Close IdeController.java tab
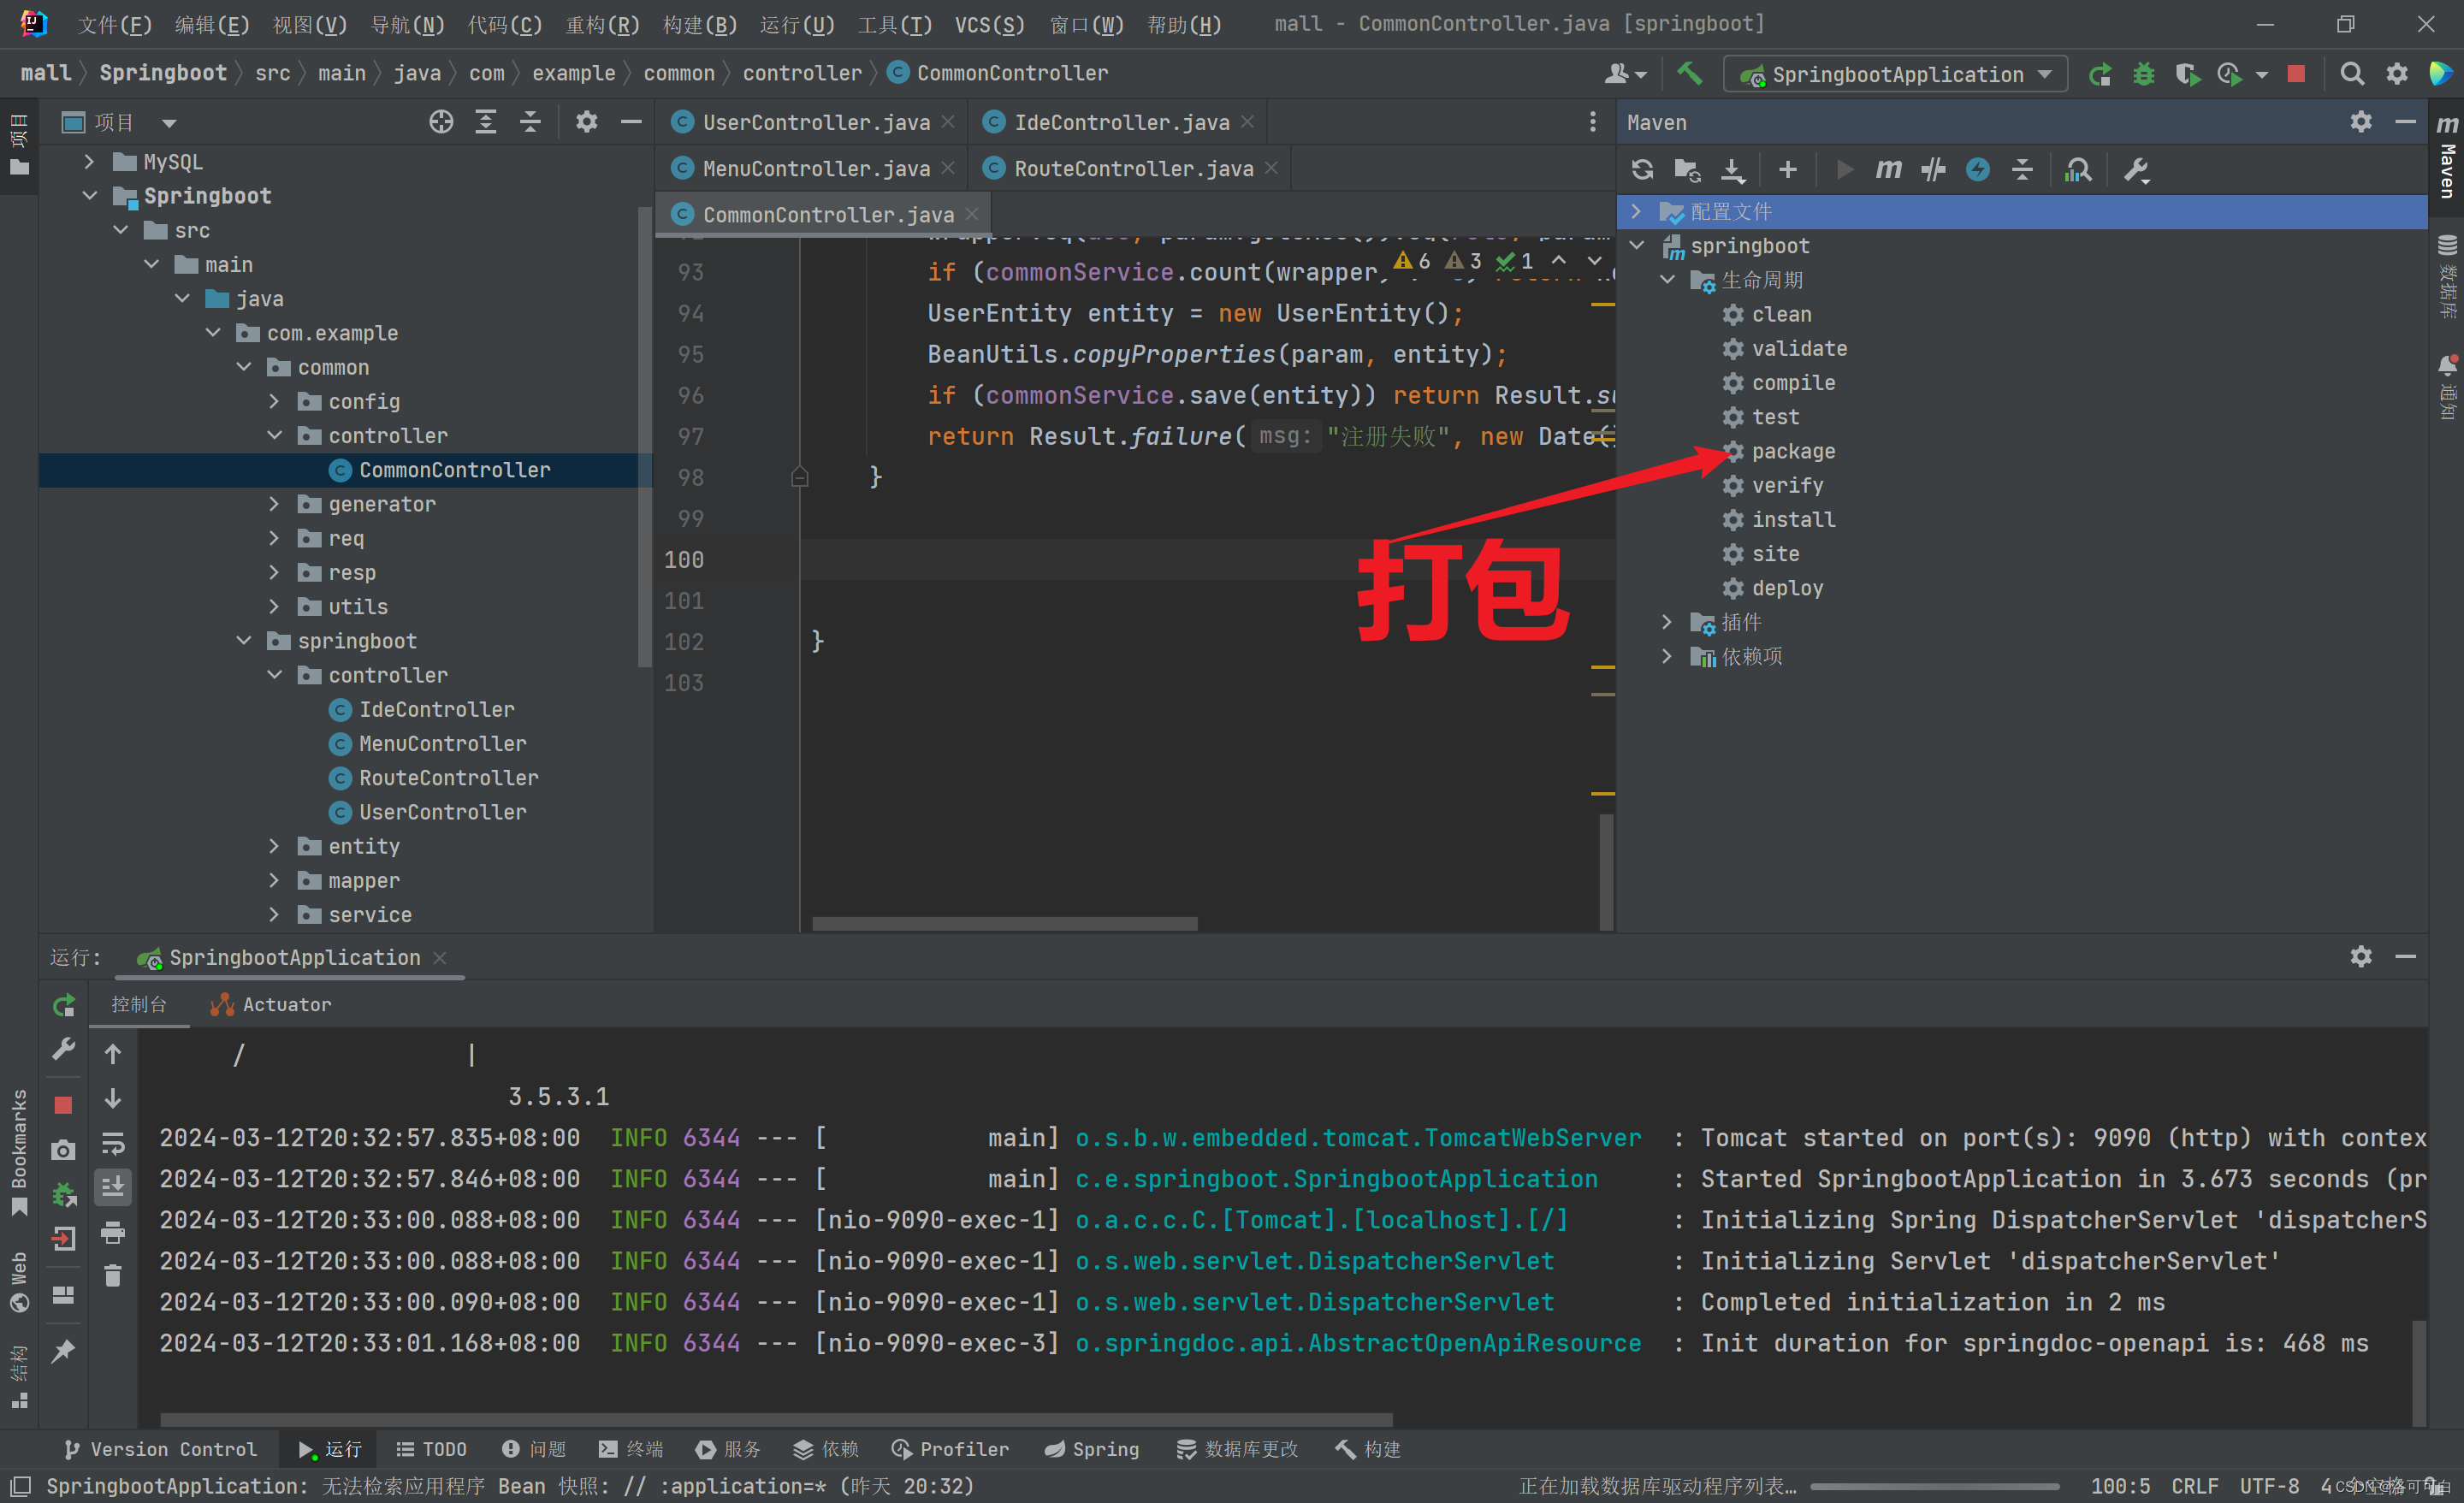Viewport: 2464px width, 1503px height. [x=1247, y=122]
